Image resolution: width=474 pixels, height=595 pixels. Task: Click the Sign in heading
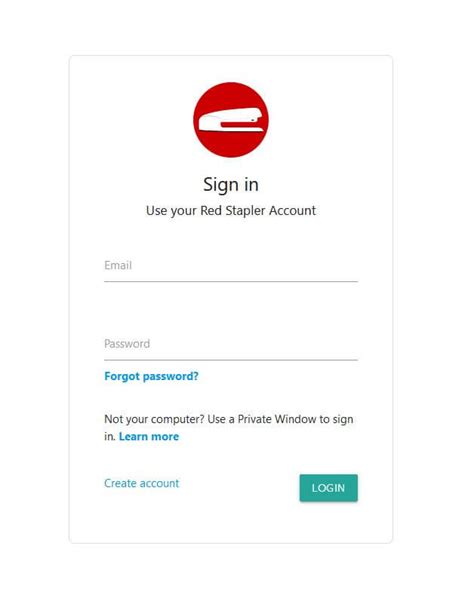coord(231,185)
